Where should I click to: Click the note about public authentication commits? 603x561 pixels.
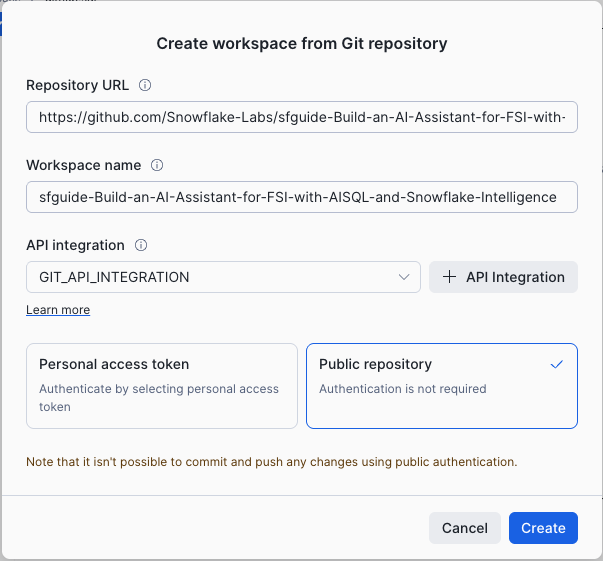(x=272, y=462)
